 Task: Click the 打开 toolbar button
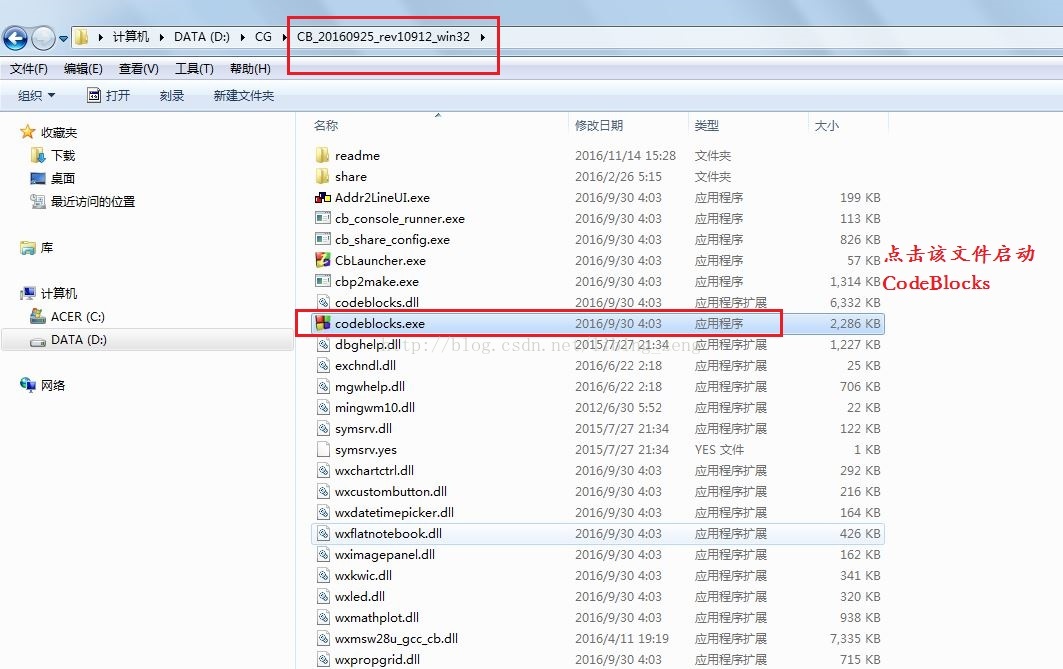coord(108,96)
